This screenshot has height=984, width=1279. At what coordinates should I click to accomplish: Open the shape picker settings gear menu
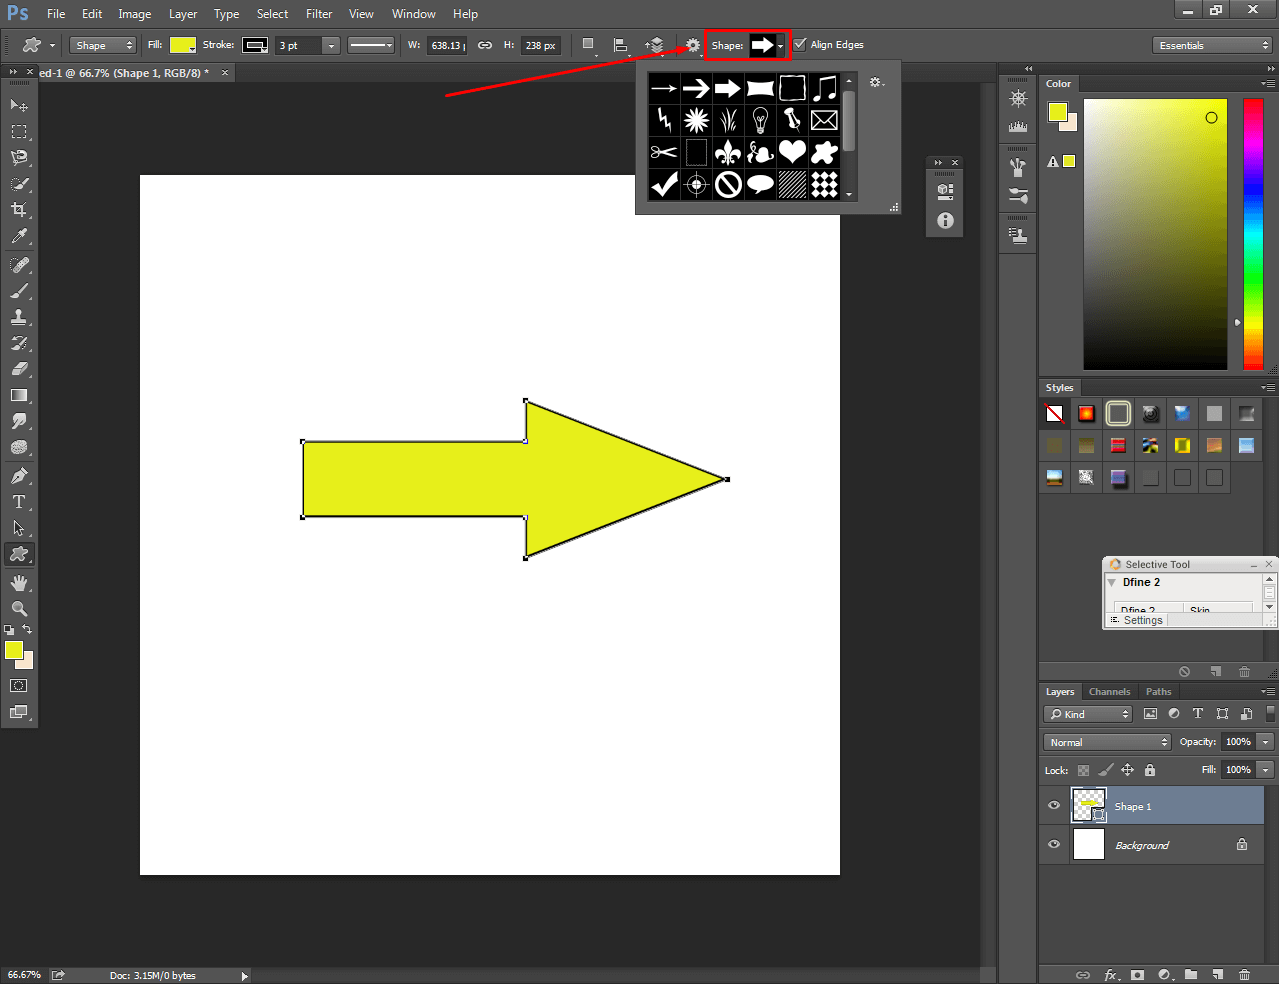[x=876, y=83]
